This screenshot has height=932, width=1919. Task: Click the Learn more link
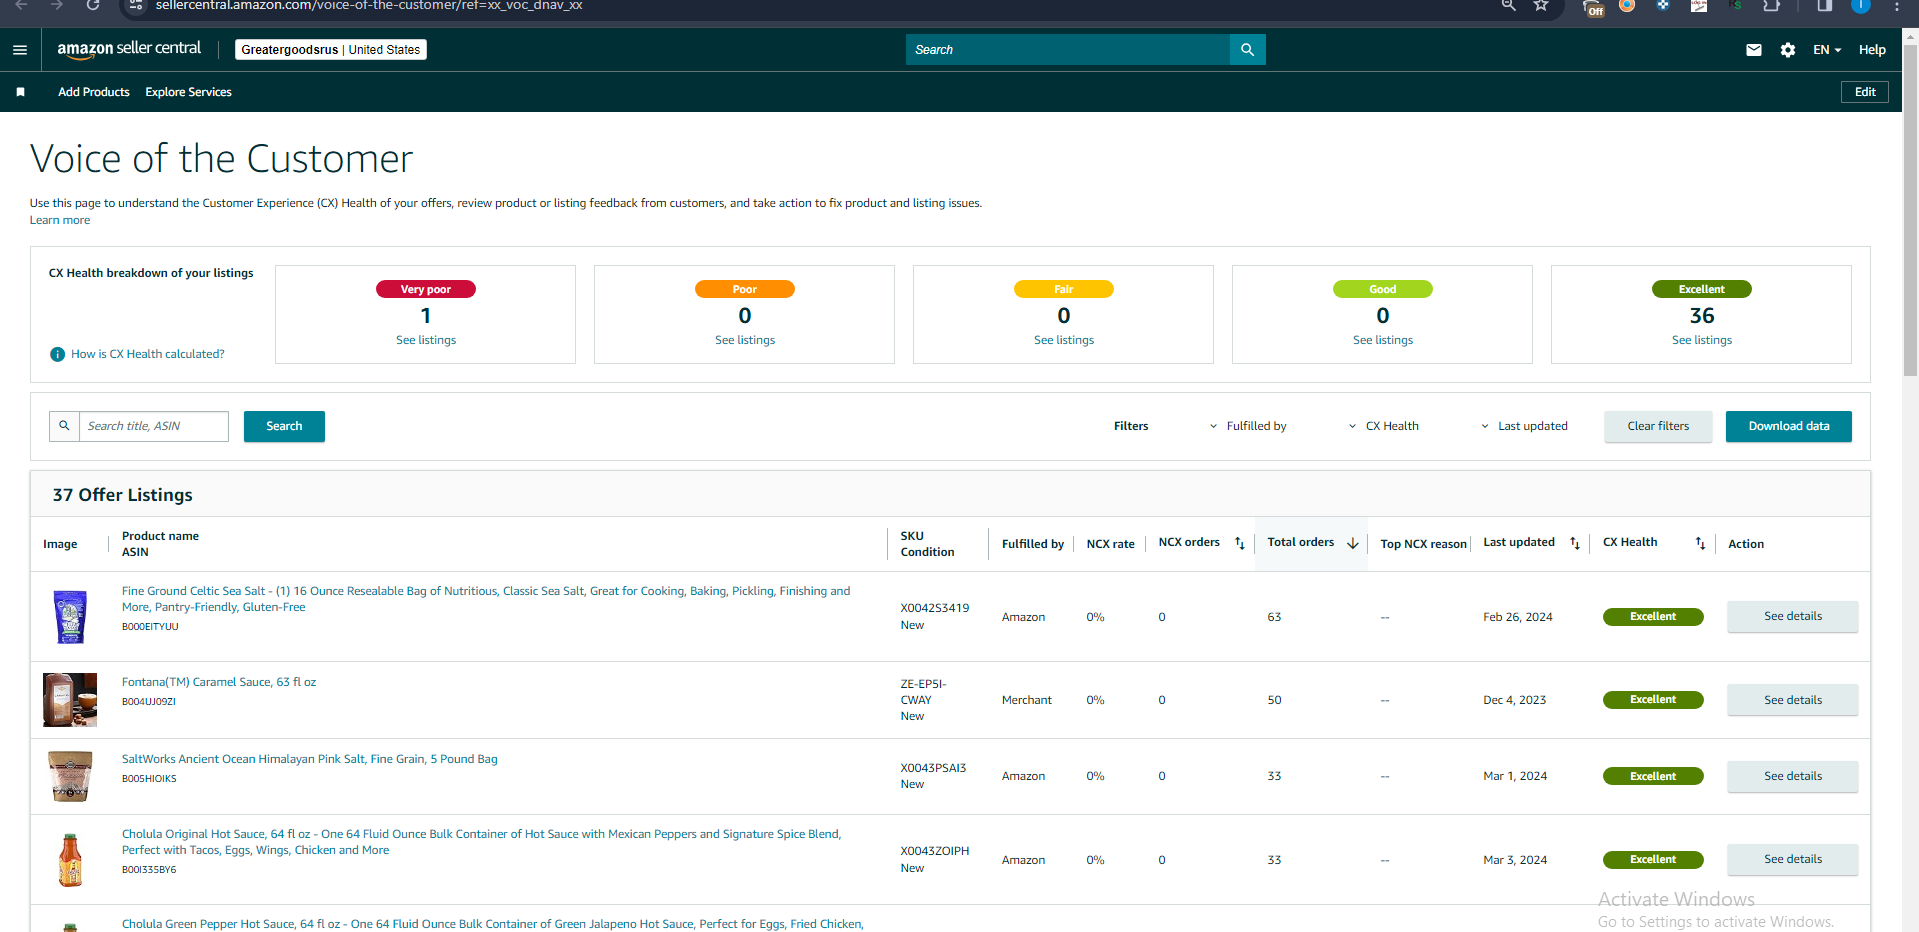60,220
